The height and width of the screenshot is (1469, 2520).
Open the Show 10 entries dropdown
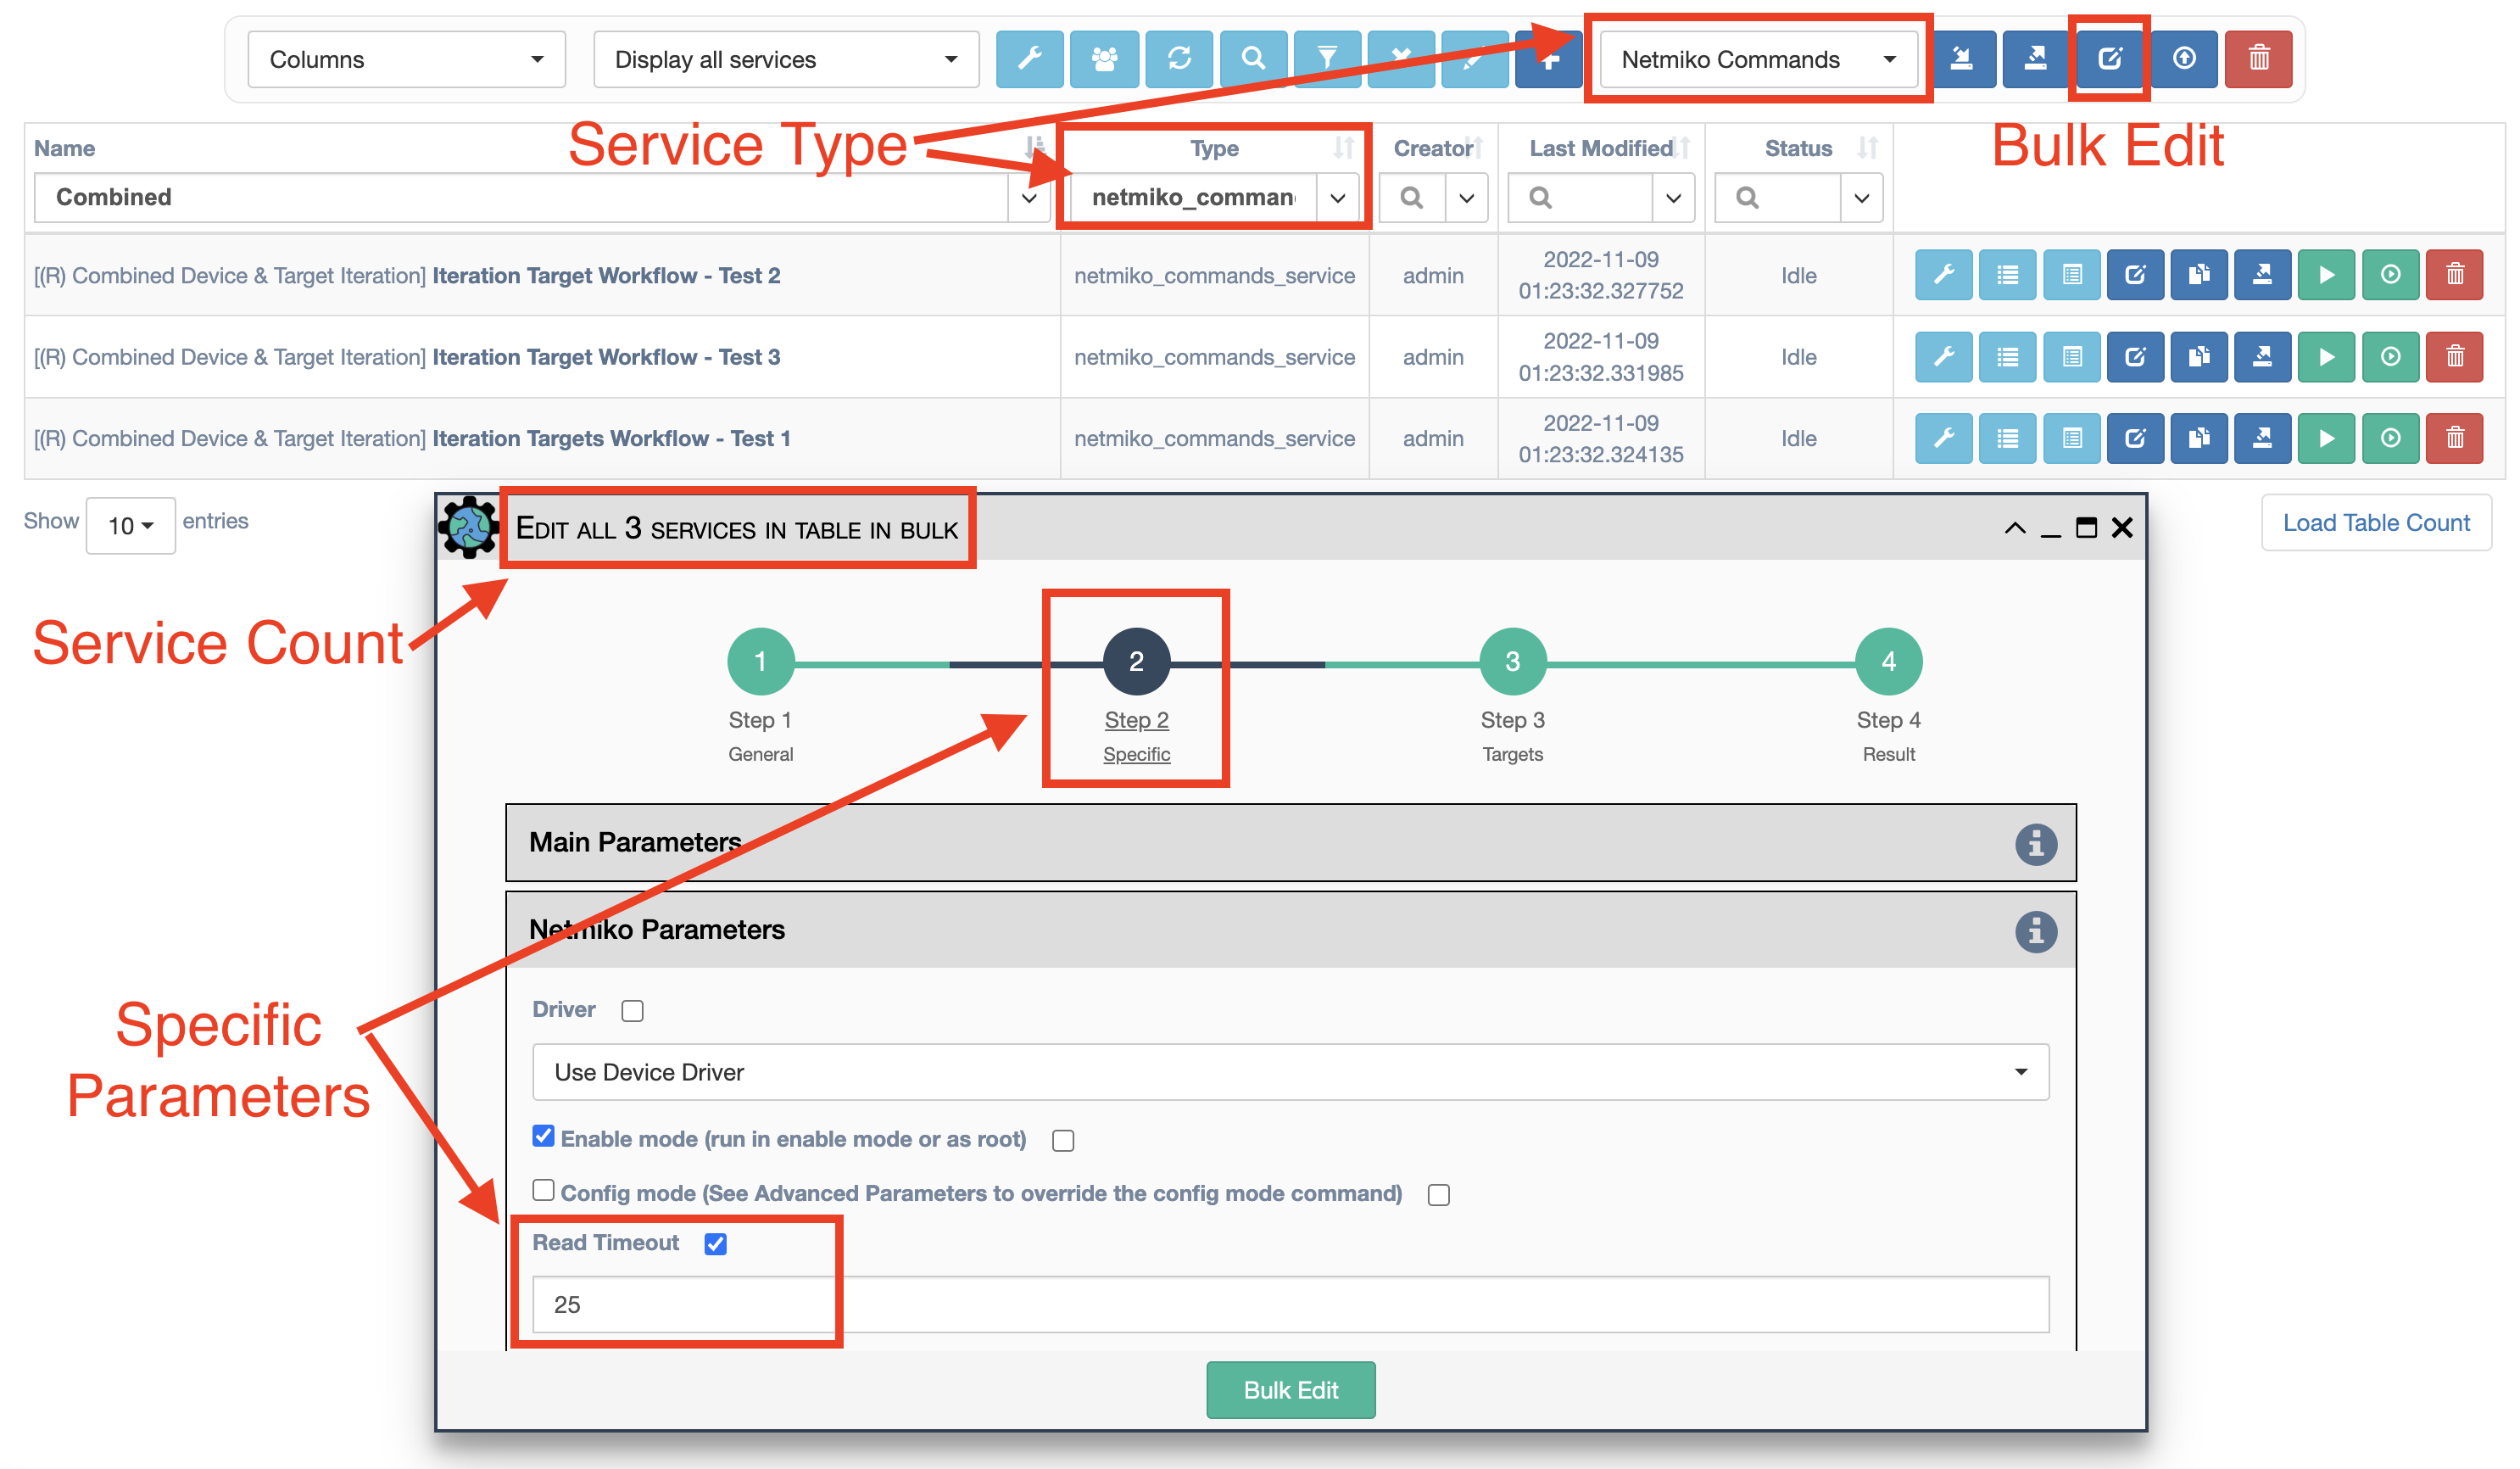(x=131, y=525)
